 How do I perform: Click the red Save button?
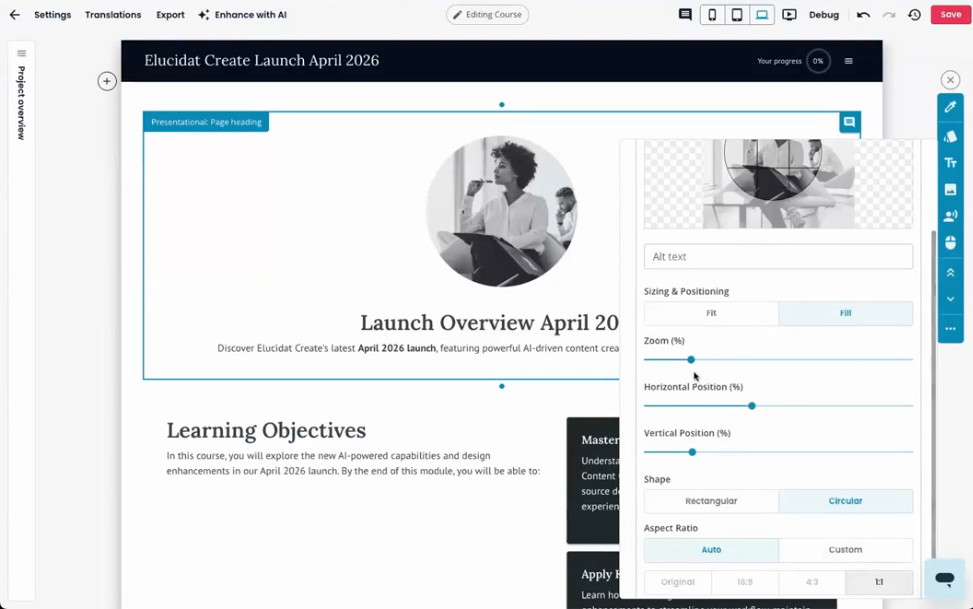(x=950, y=15)
